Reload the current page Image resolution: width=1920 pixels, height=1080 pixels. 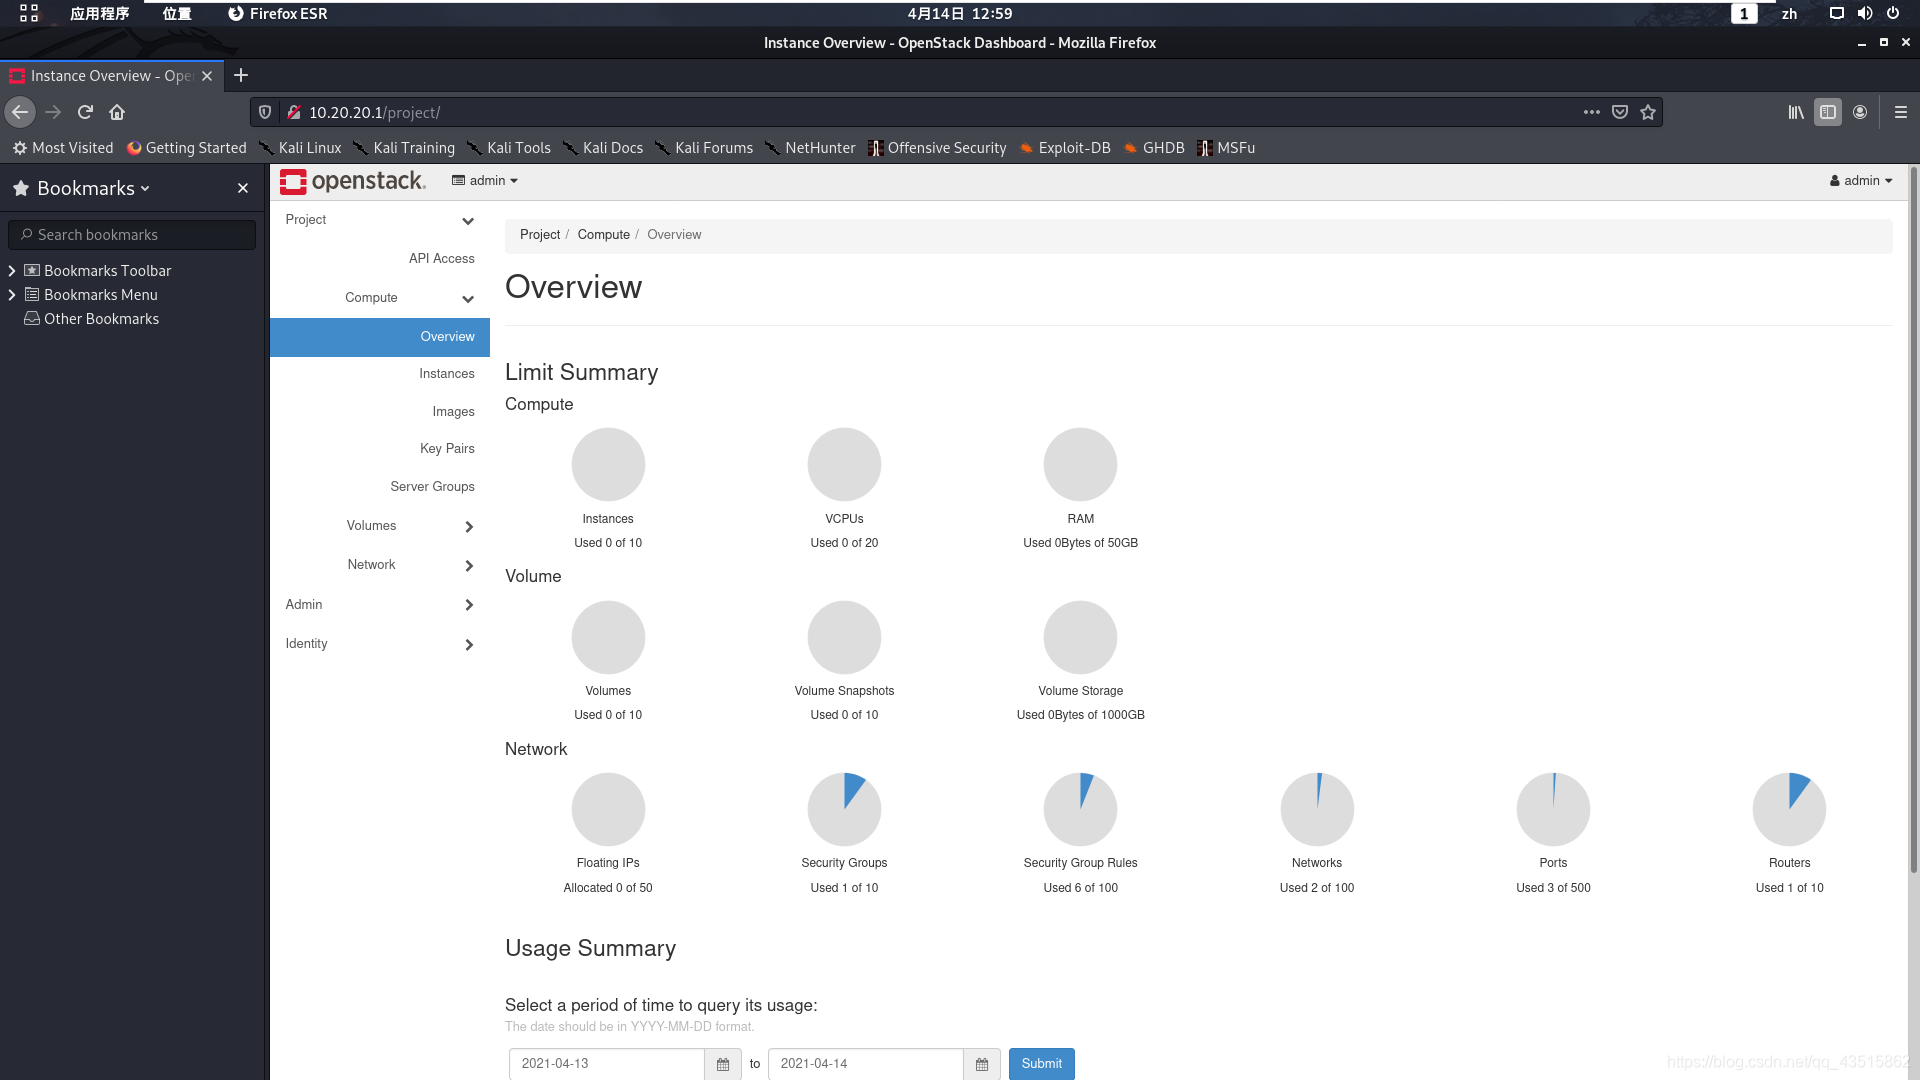click(x=85, y=112)
